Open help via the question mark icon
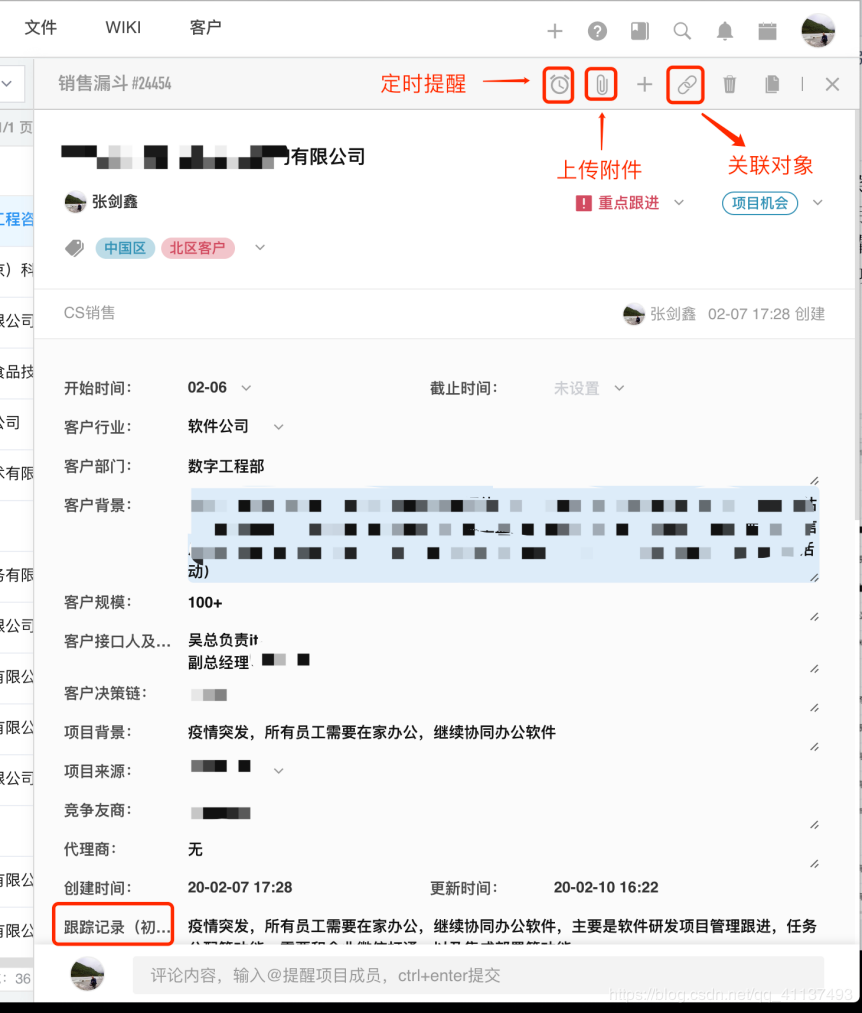 click(597, 31)
